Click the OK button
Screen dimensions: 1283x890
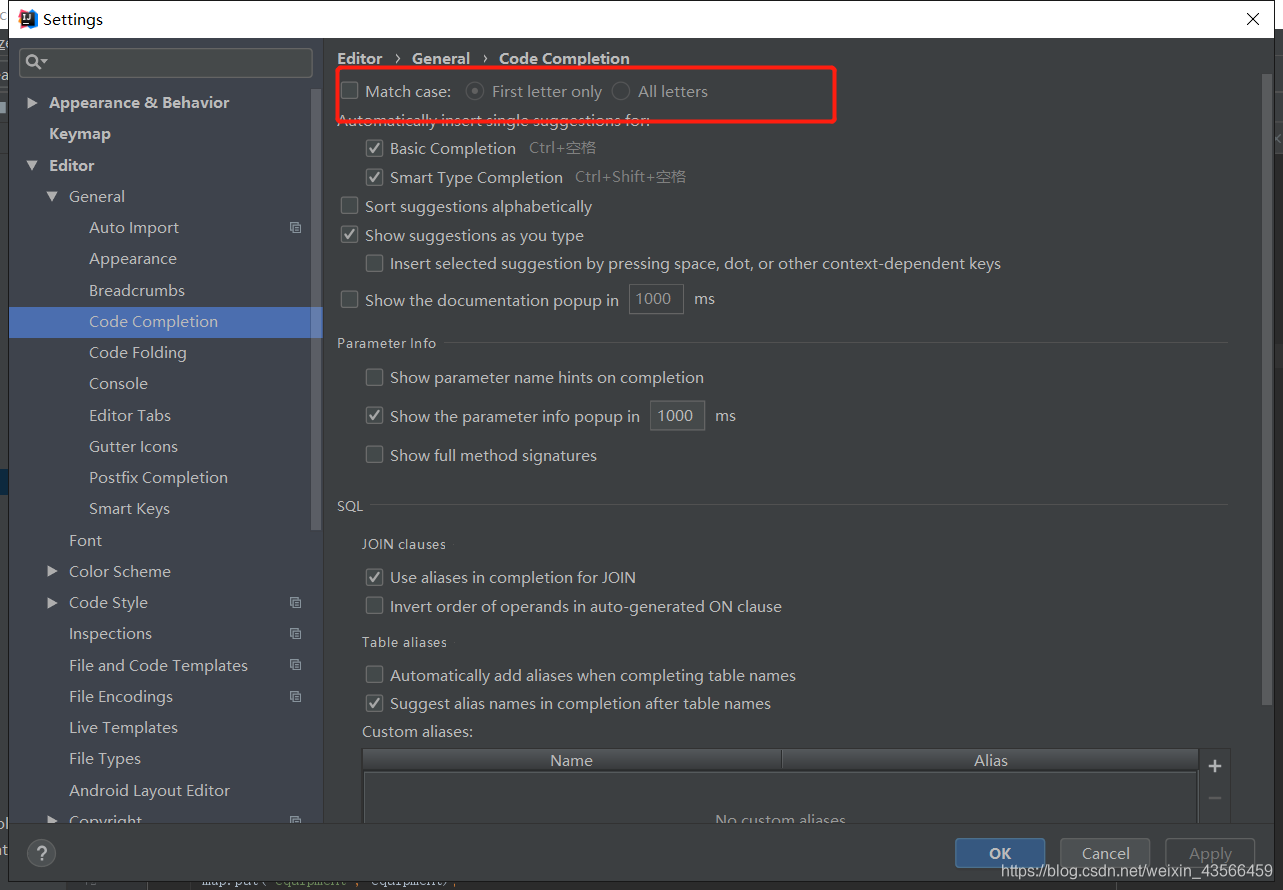pyautogui.click(x=1000, y=853)
